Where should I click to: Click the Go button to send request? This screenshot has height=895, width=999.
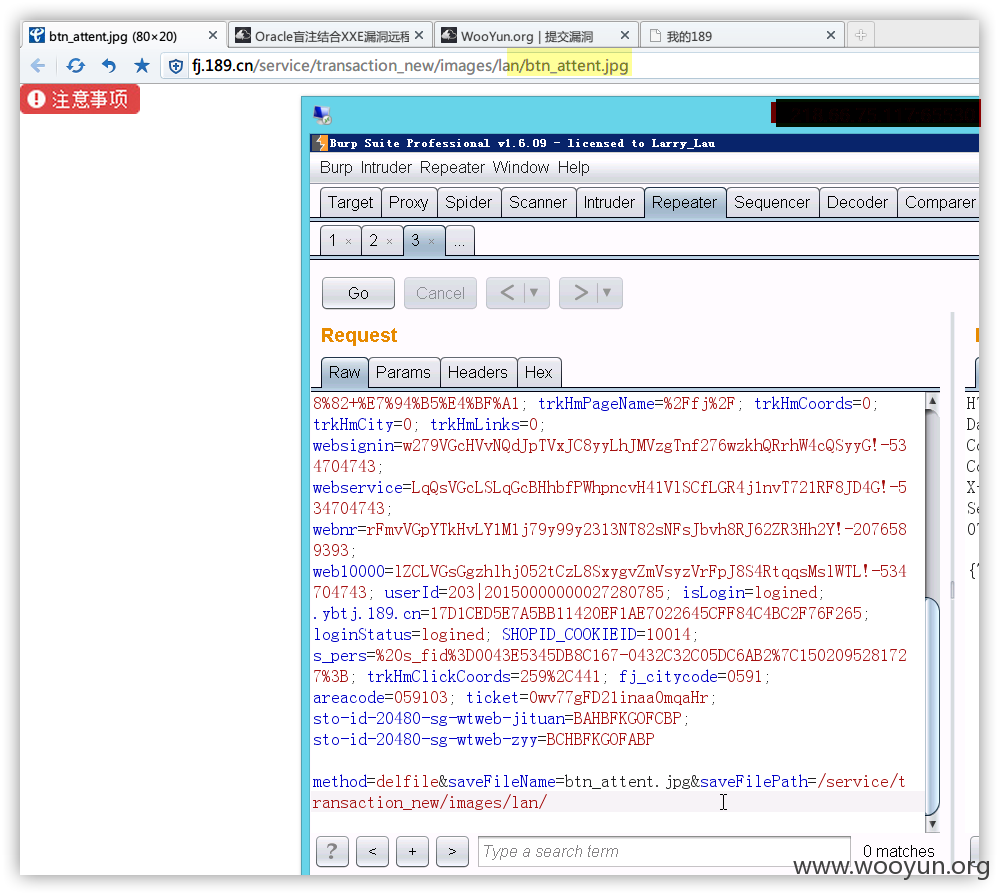point(358,293)
